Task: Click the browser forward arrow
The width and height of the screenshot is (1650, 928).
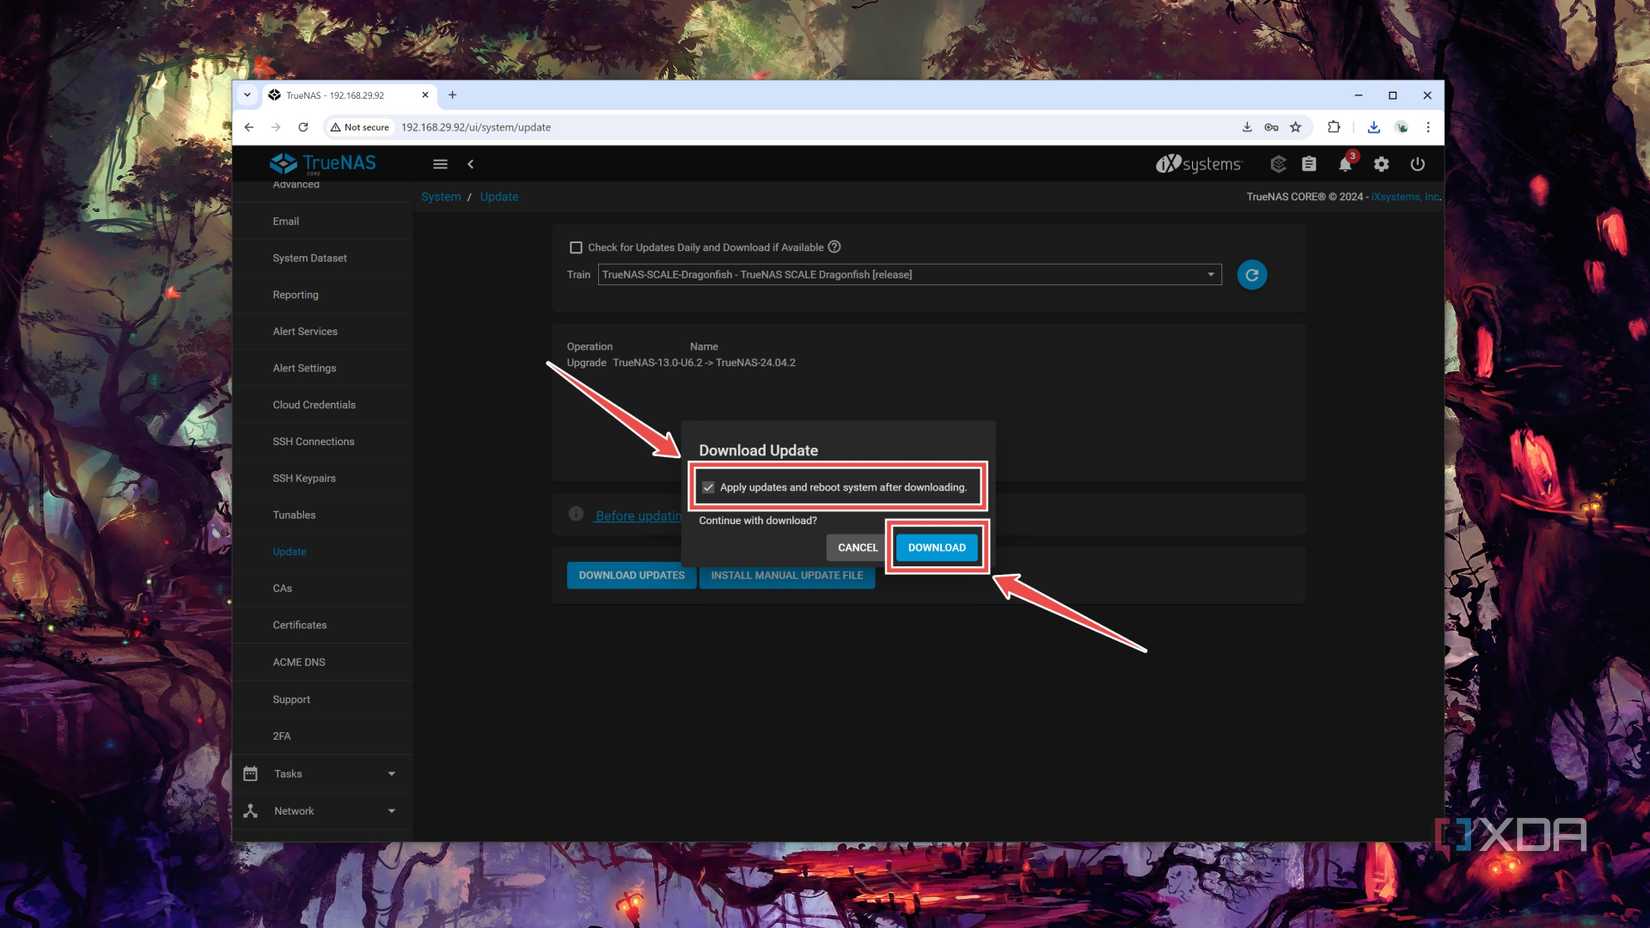Action: click(276, 127)
